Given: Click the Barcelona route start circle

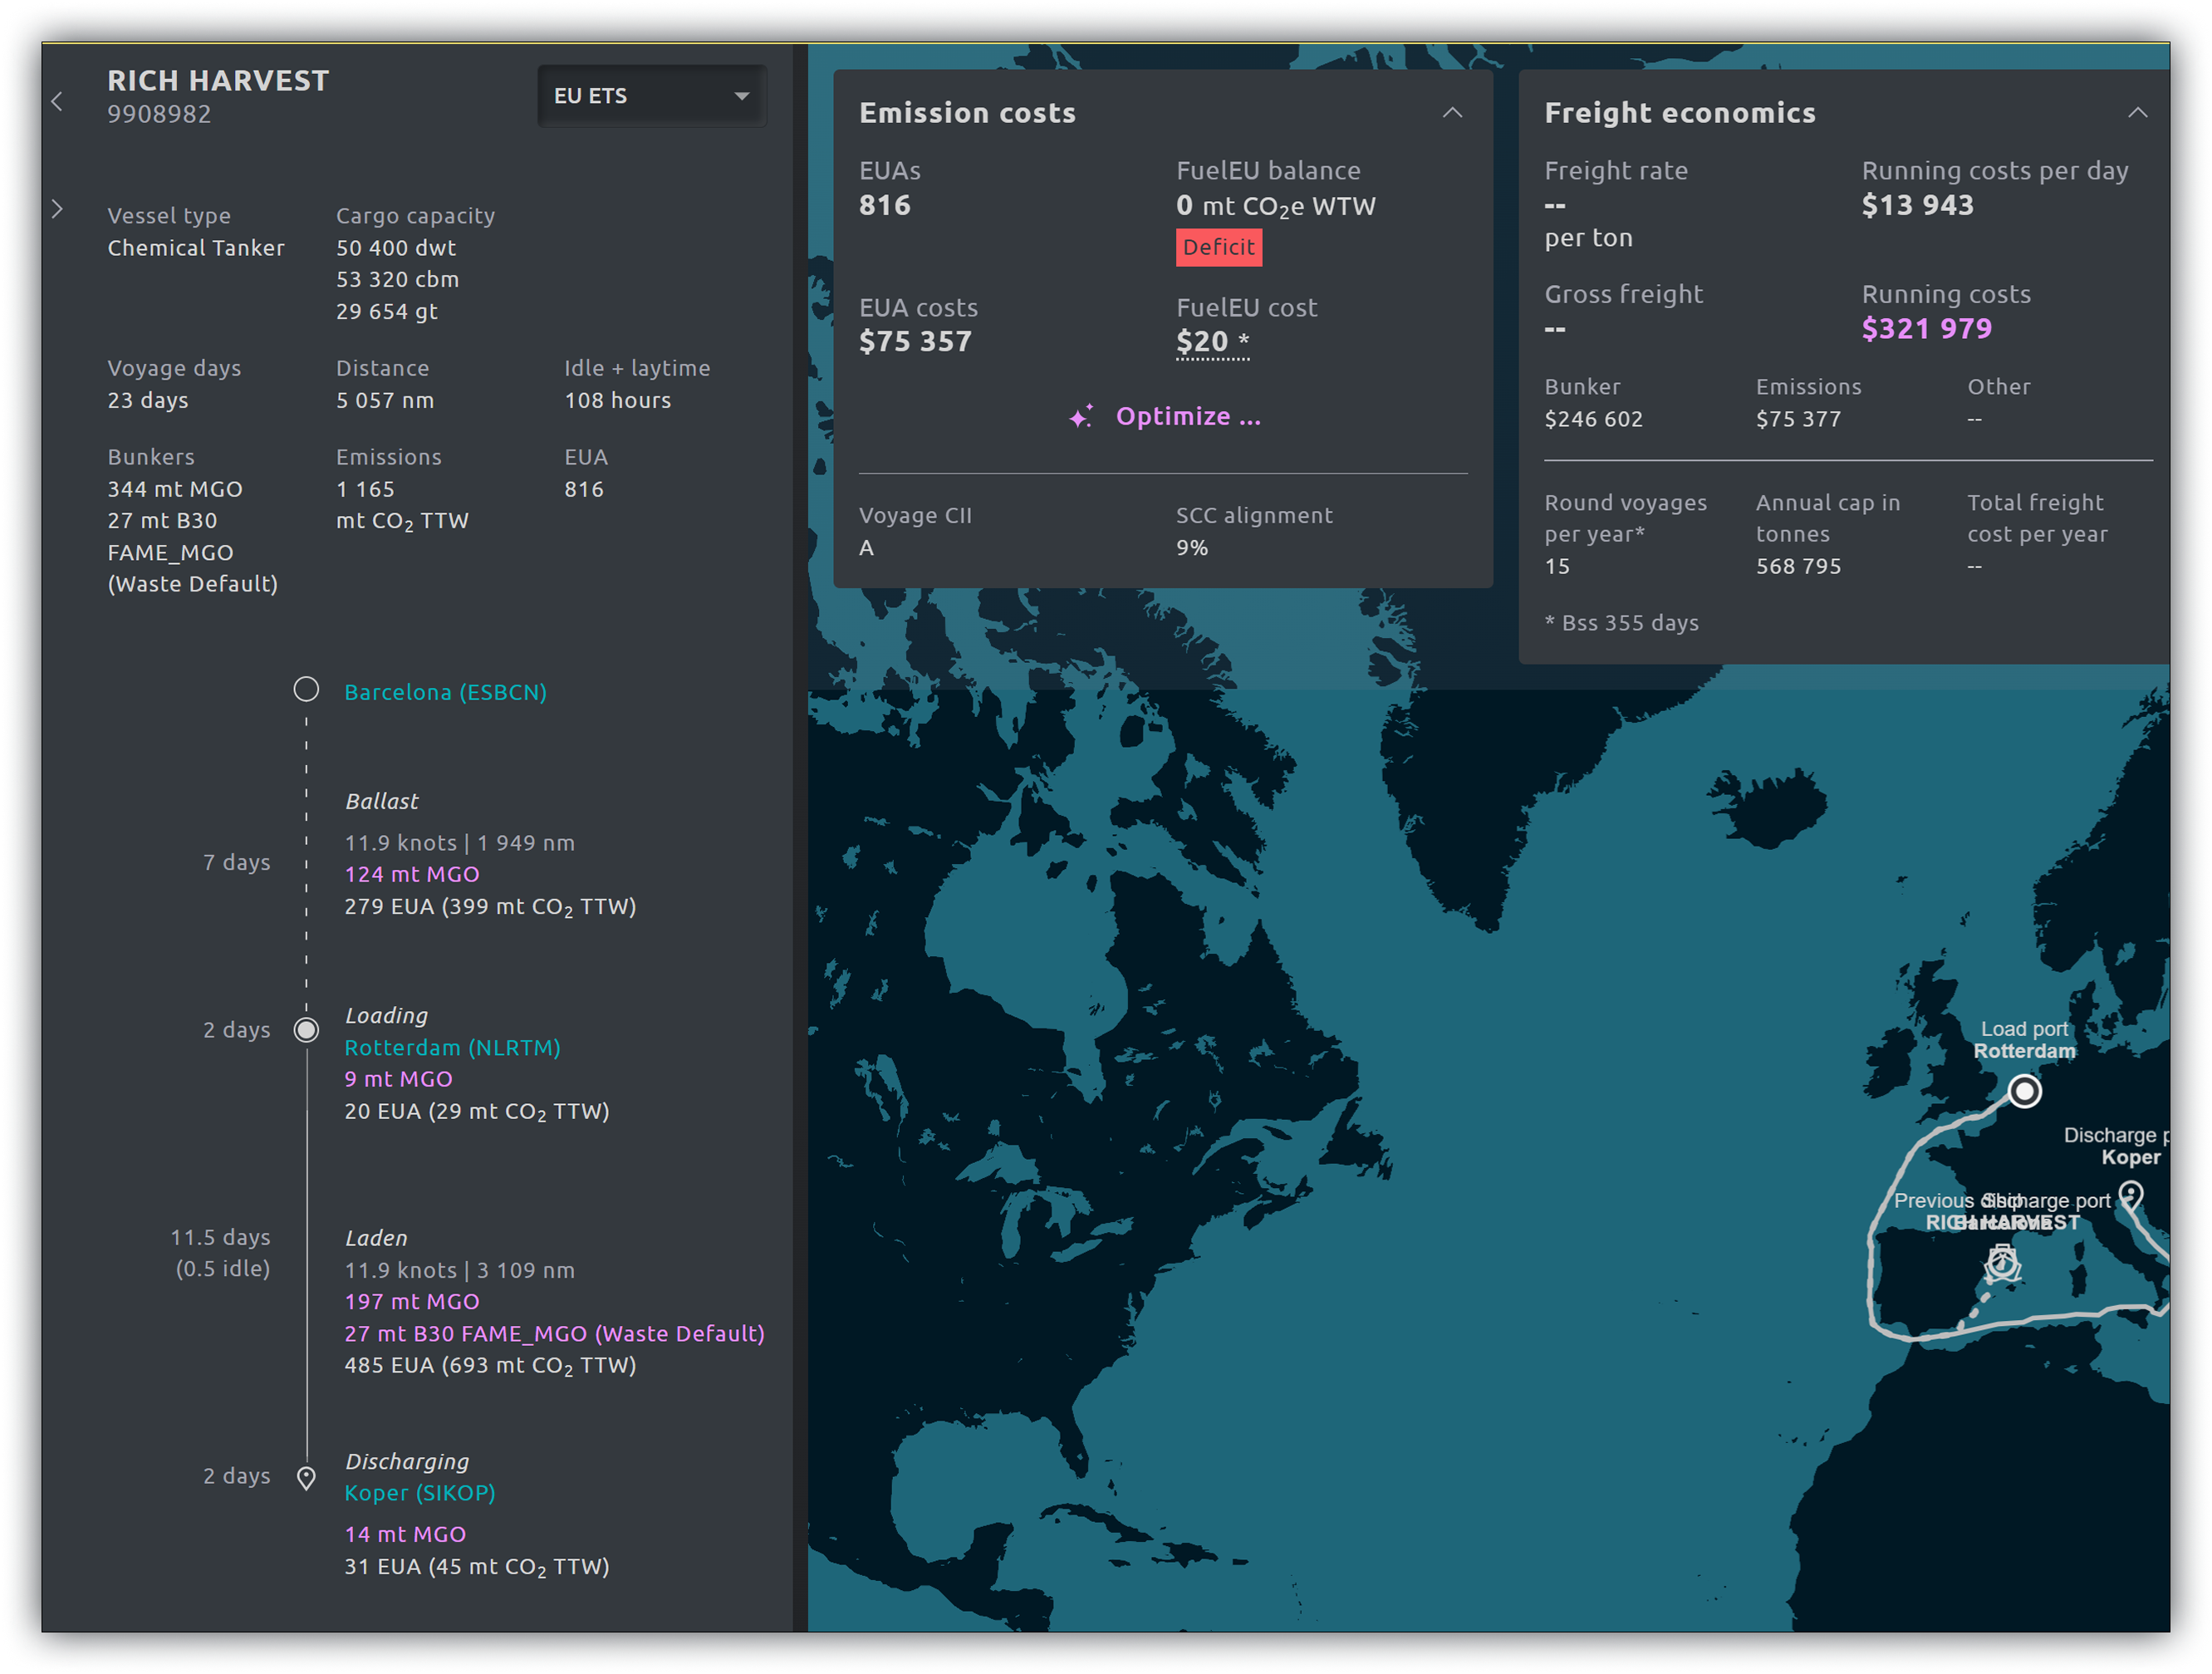Looking at the screenshot, I should pyautogui.click(x=306, y=690).
